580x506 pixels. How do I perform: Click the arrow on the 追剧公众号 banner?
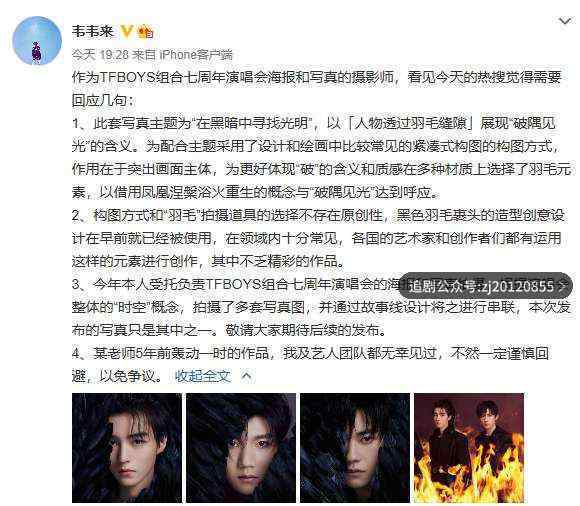click(563, 286)
